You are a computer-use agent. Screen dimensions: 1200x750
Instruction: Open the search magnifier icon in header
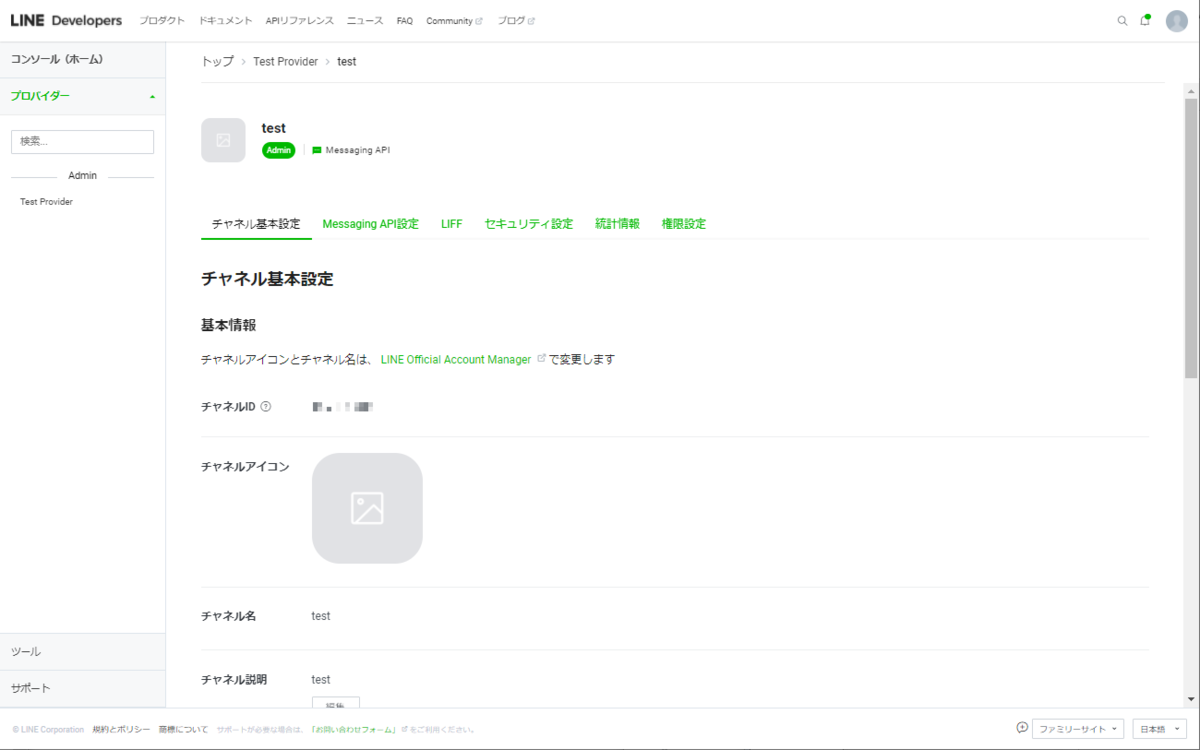coord(1122,21)
